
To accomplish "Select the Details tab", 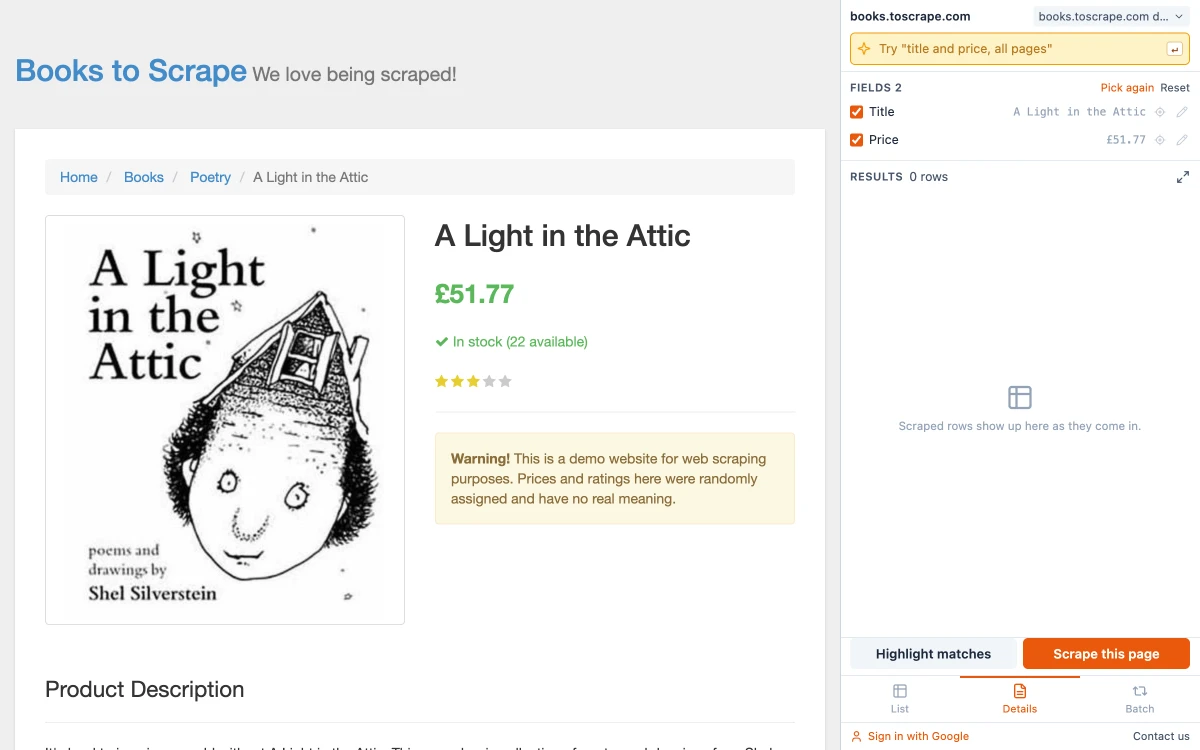I will pyautogui.click(x=1020, y=699).
